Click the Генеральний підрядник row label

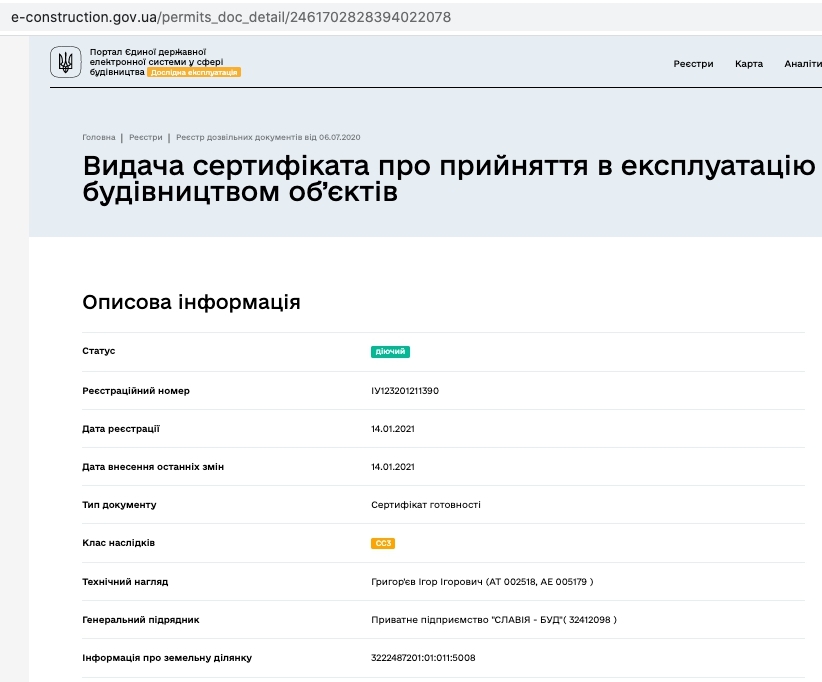click(140, 620)
